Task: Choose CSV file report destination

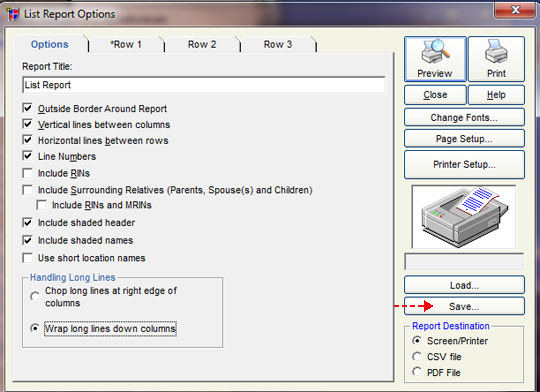Action: coord(417,357)
